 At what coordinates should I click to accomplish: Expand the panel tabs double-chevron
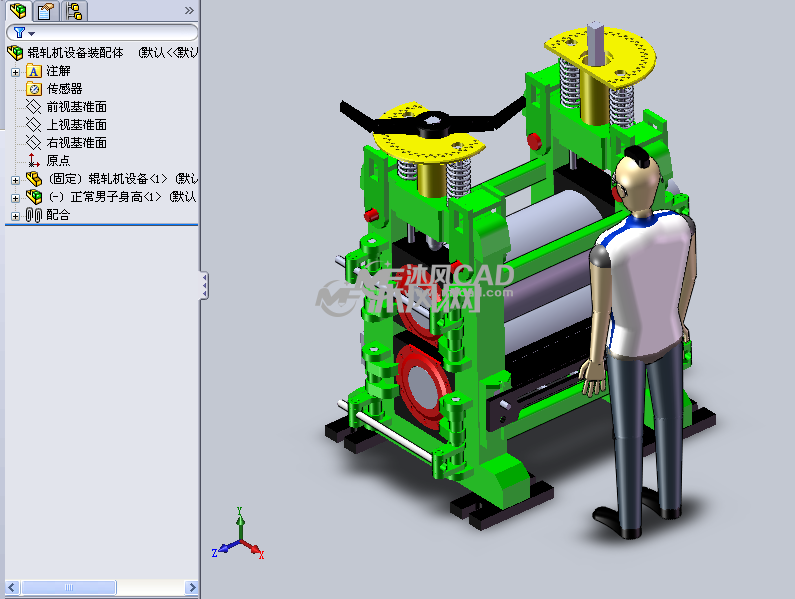(x=189, y=11)
